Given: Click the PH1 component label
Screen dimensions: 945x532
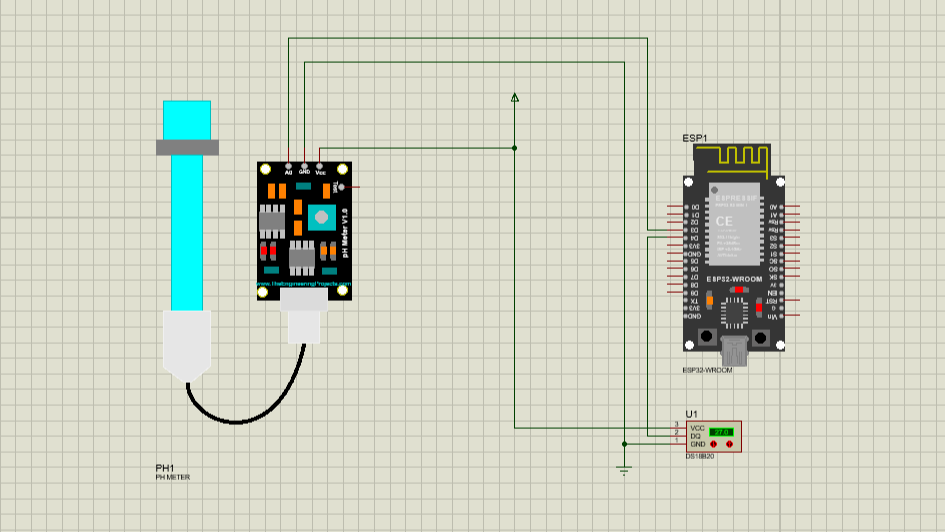Looking at the screenshot, I should (x=165, y=468).
